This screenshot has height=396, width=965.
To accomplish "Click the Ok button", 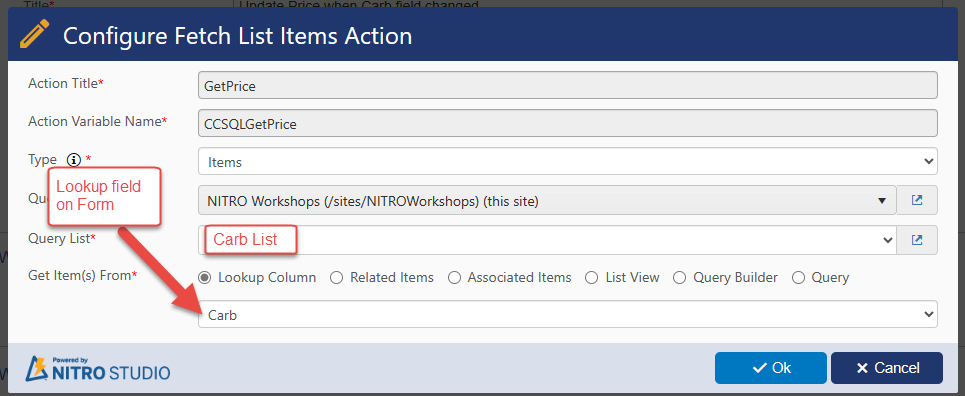I will pos(771,368).
